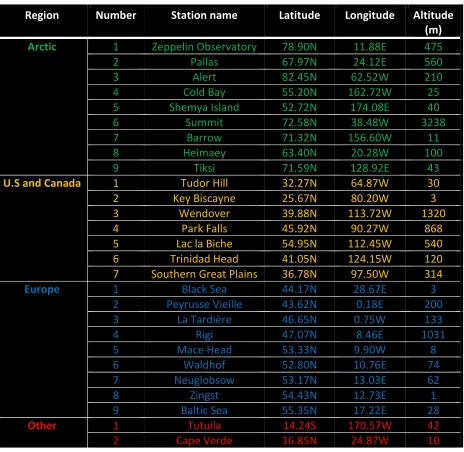Click the Cold Bay station name
Screen dimensions: 464x452
(x=204, y=92)
